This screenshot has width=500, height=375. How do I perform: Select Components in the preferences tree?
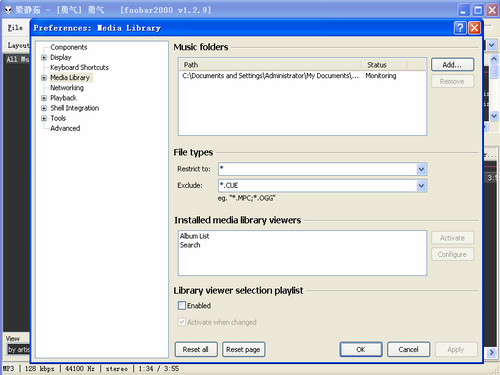click(x=69, y=47)
